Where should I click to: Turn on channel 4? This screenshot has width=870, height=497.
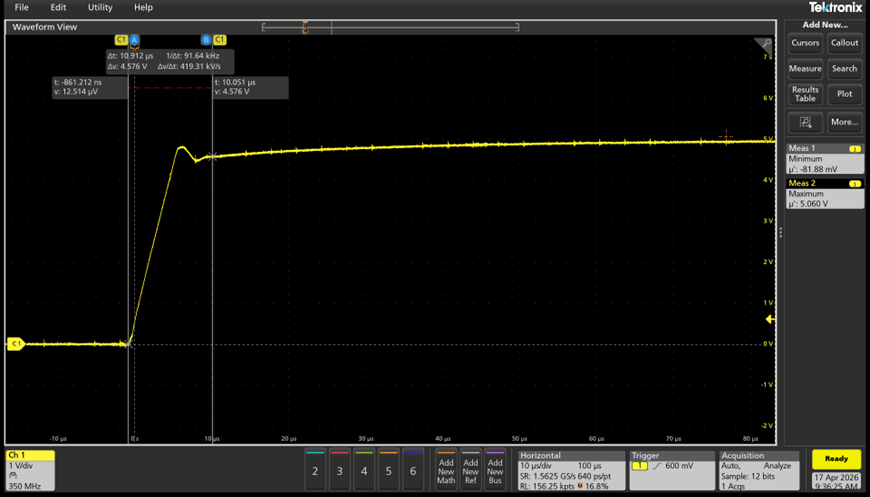[x=364, y=470]
